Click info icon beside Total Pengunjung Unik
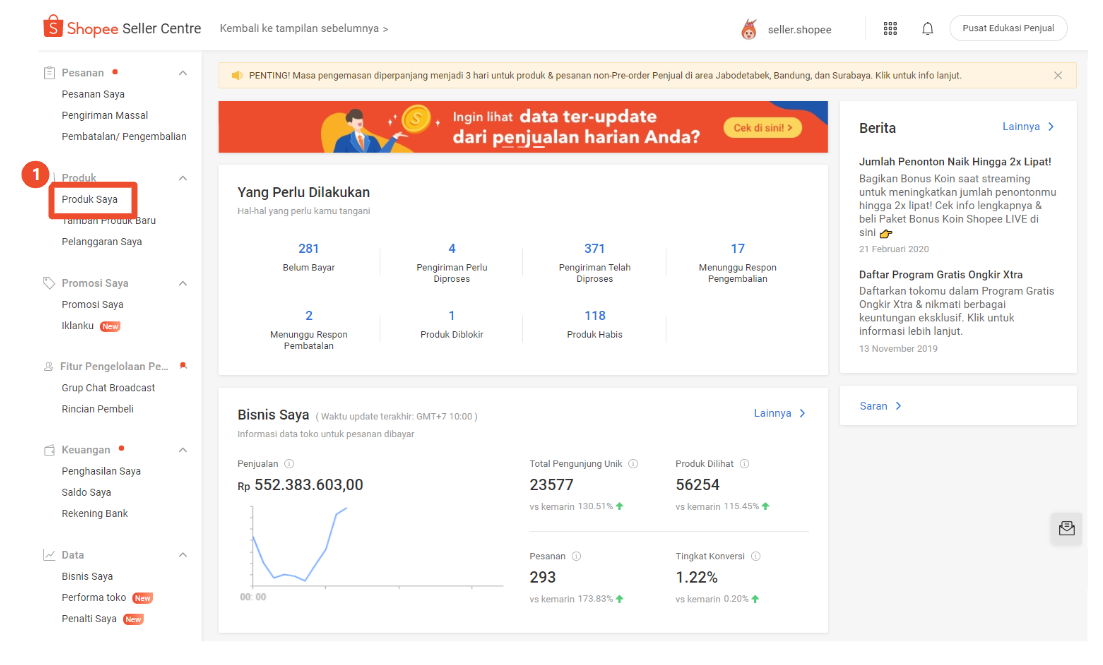Viewport: 1103px width, 665px height. coord(633,464)
